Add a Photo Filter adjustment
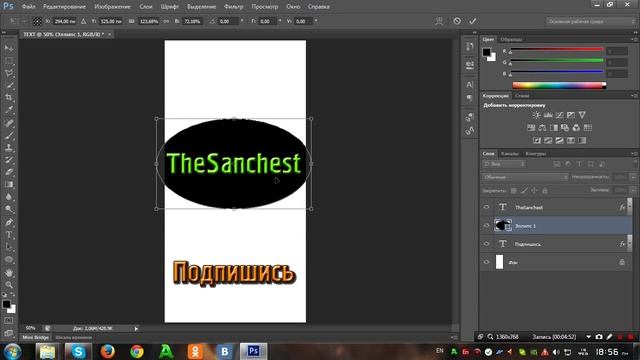The height and width of the screenshot is (360, 640). coord(565,128)
